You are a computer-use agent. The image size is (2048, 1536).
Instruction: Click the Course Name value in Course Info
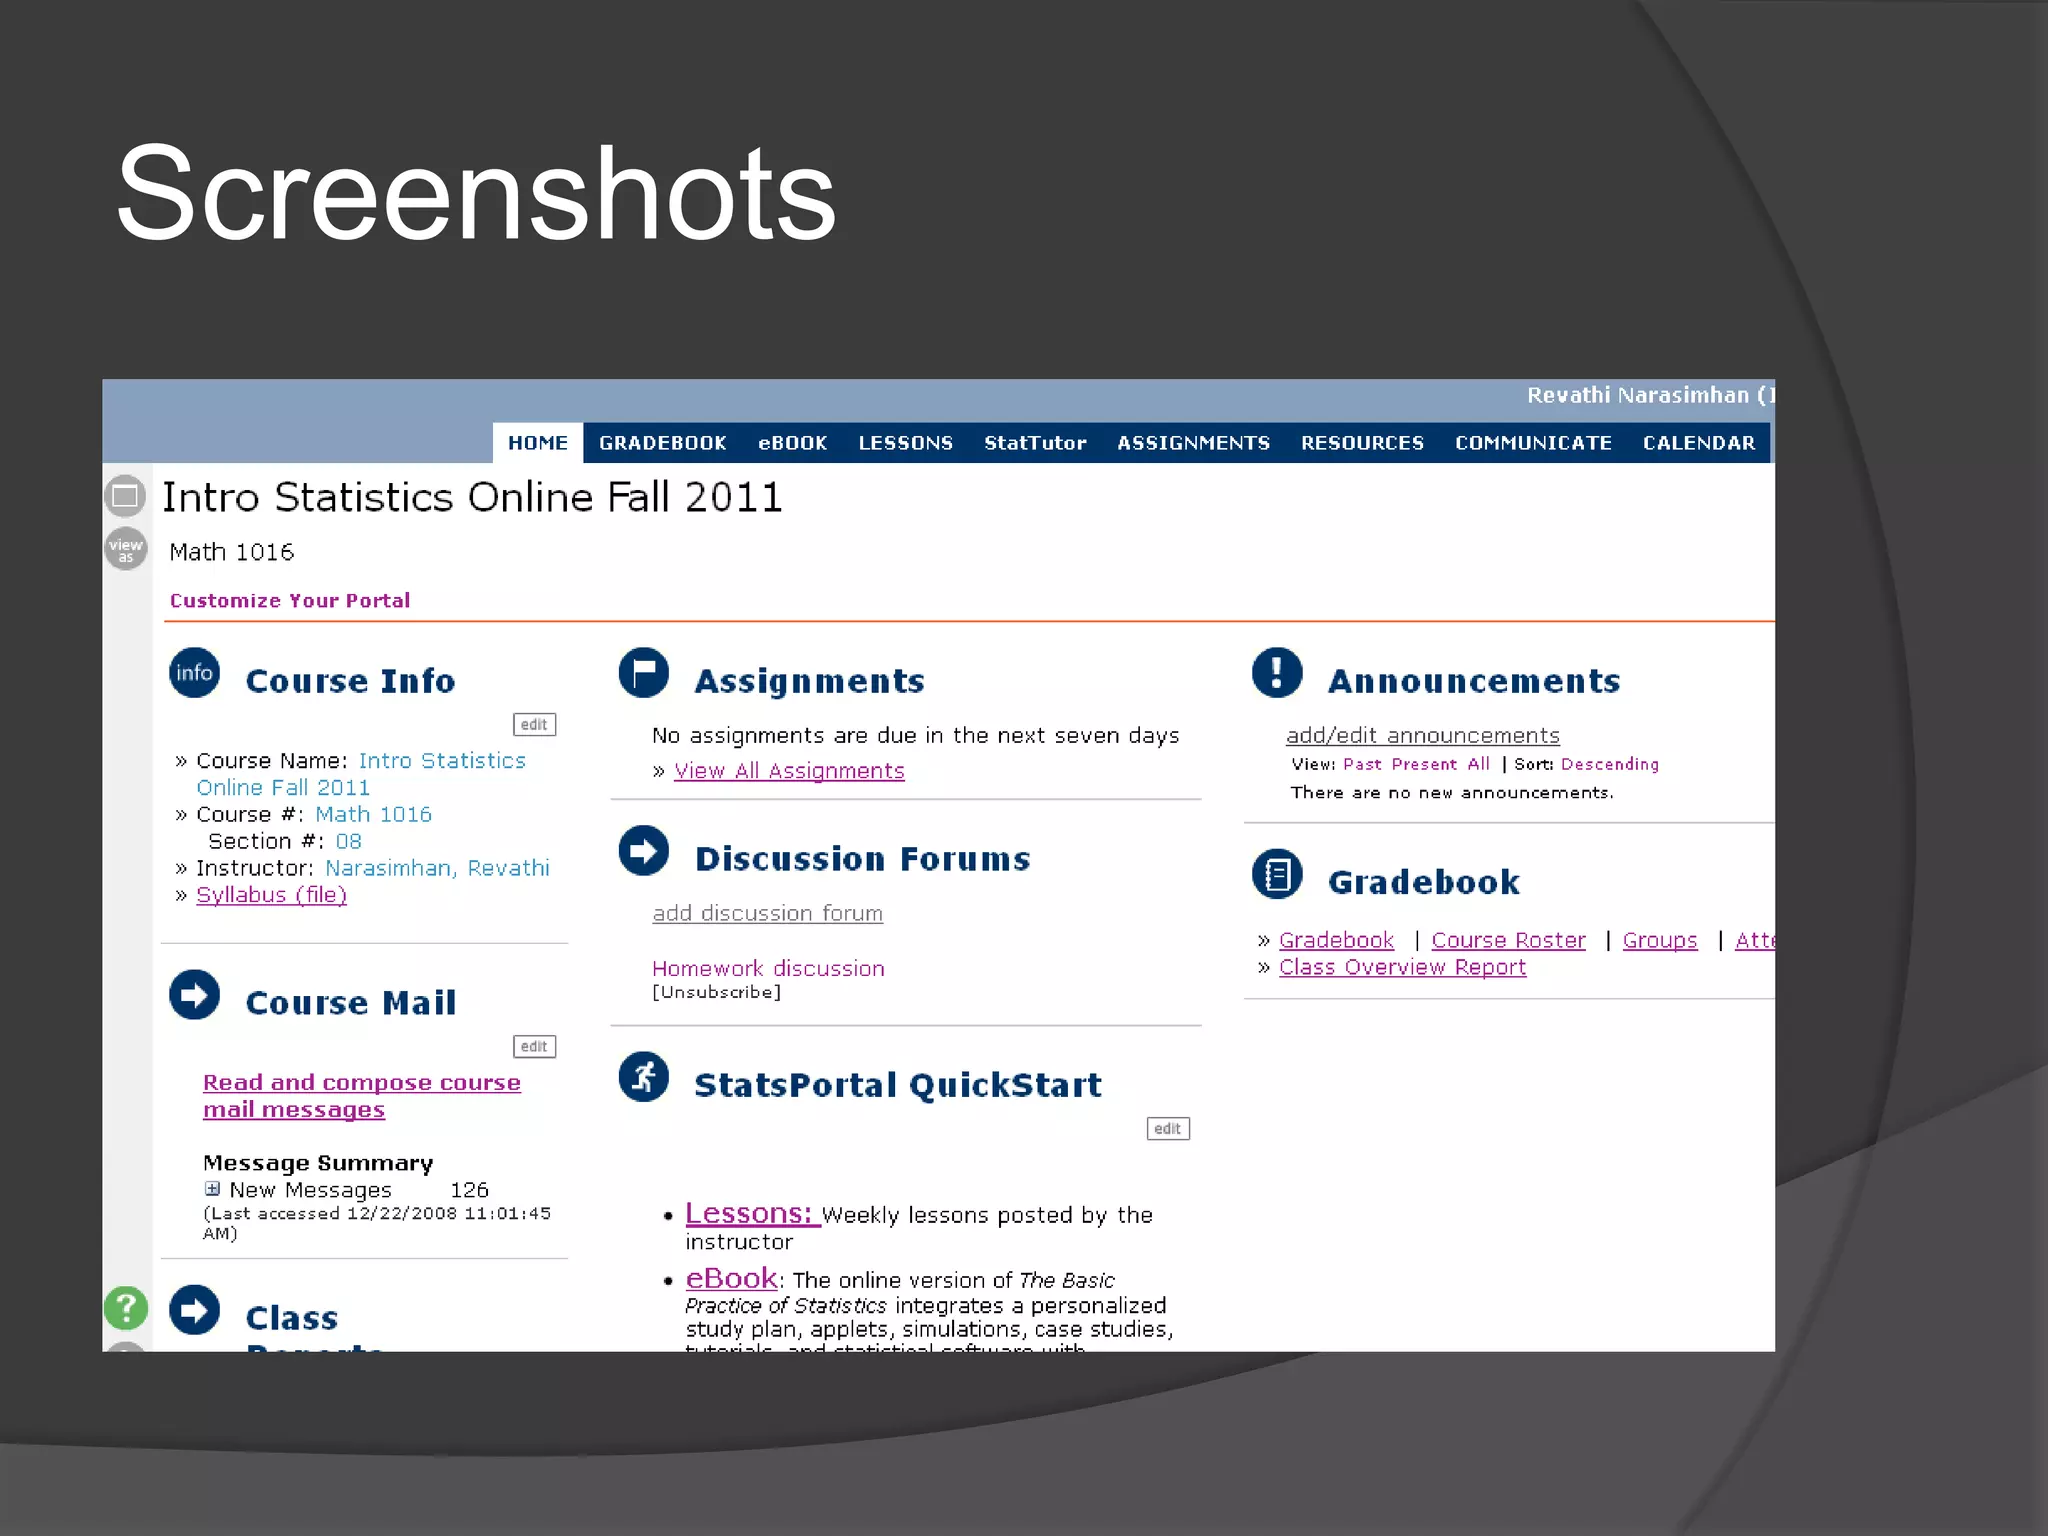[x=360, y=774]
